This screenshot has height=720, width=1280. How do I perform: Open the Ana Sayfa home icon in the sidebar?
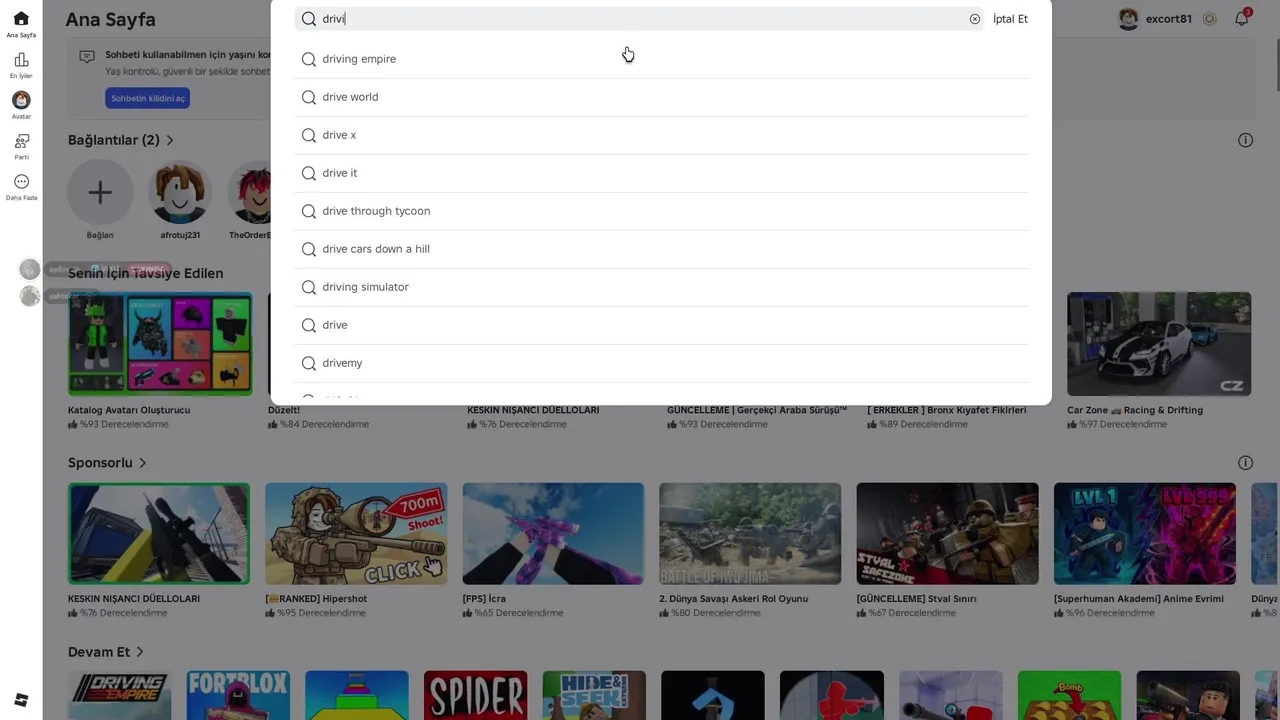pos(21,19)
